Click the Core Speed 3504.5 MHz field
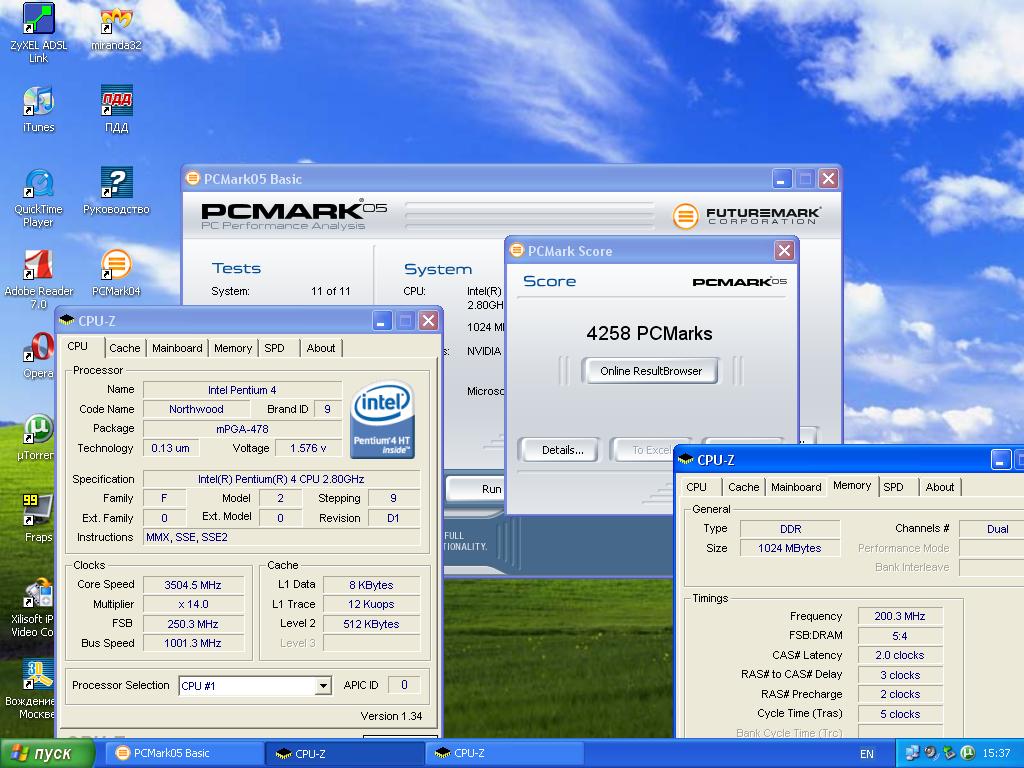This screenshot has height=768, width=1024. pyautogui.click(x=193, y=585)
